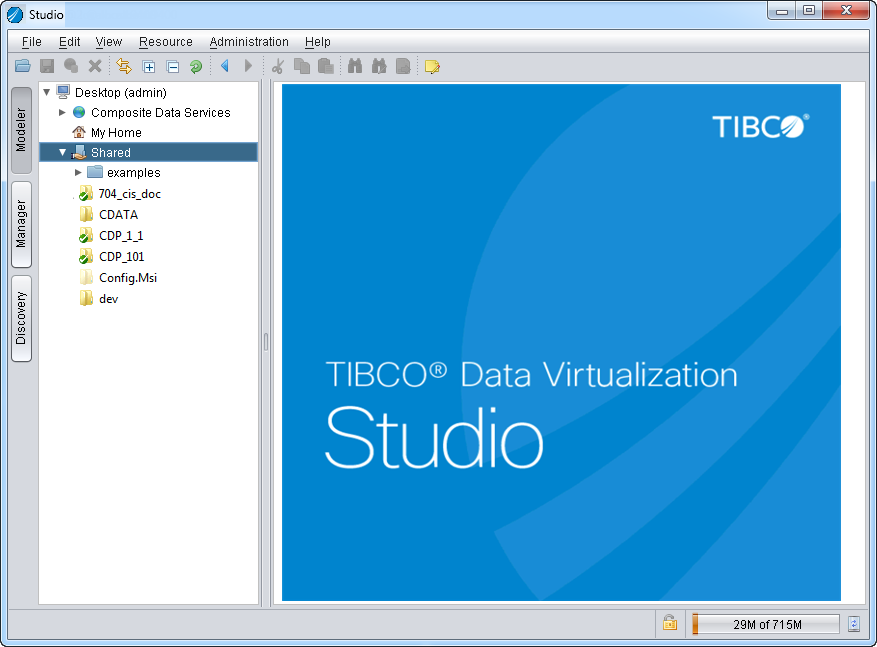Collapse the Desktop (admin) tree node
This screenshot has width=877, height=647.
(46, 92)
